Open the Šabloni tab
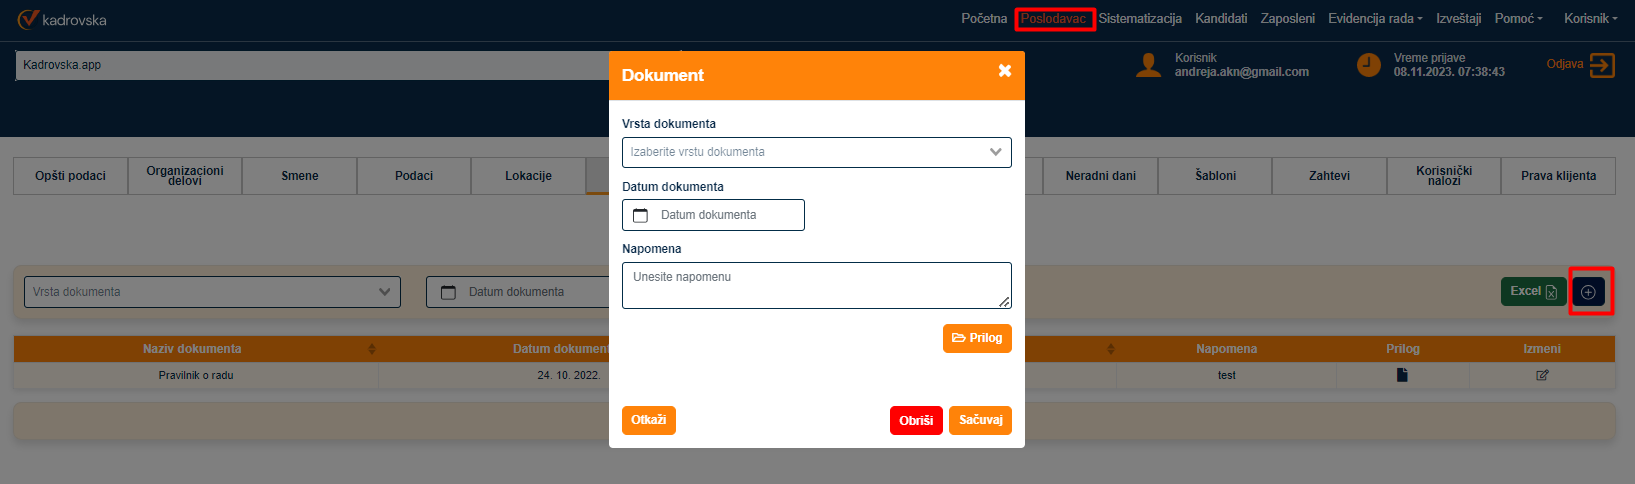 coord(1215,176)
